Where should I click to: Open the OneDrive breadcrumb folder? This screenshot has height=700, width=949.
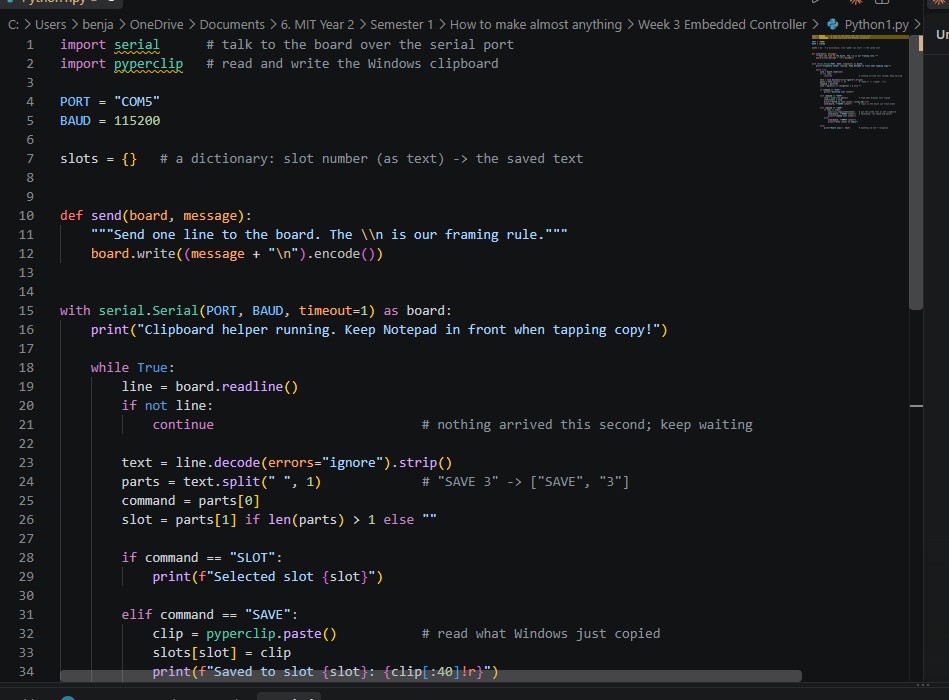tap(156, 24)
